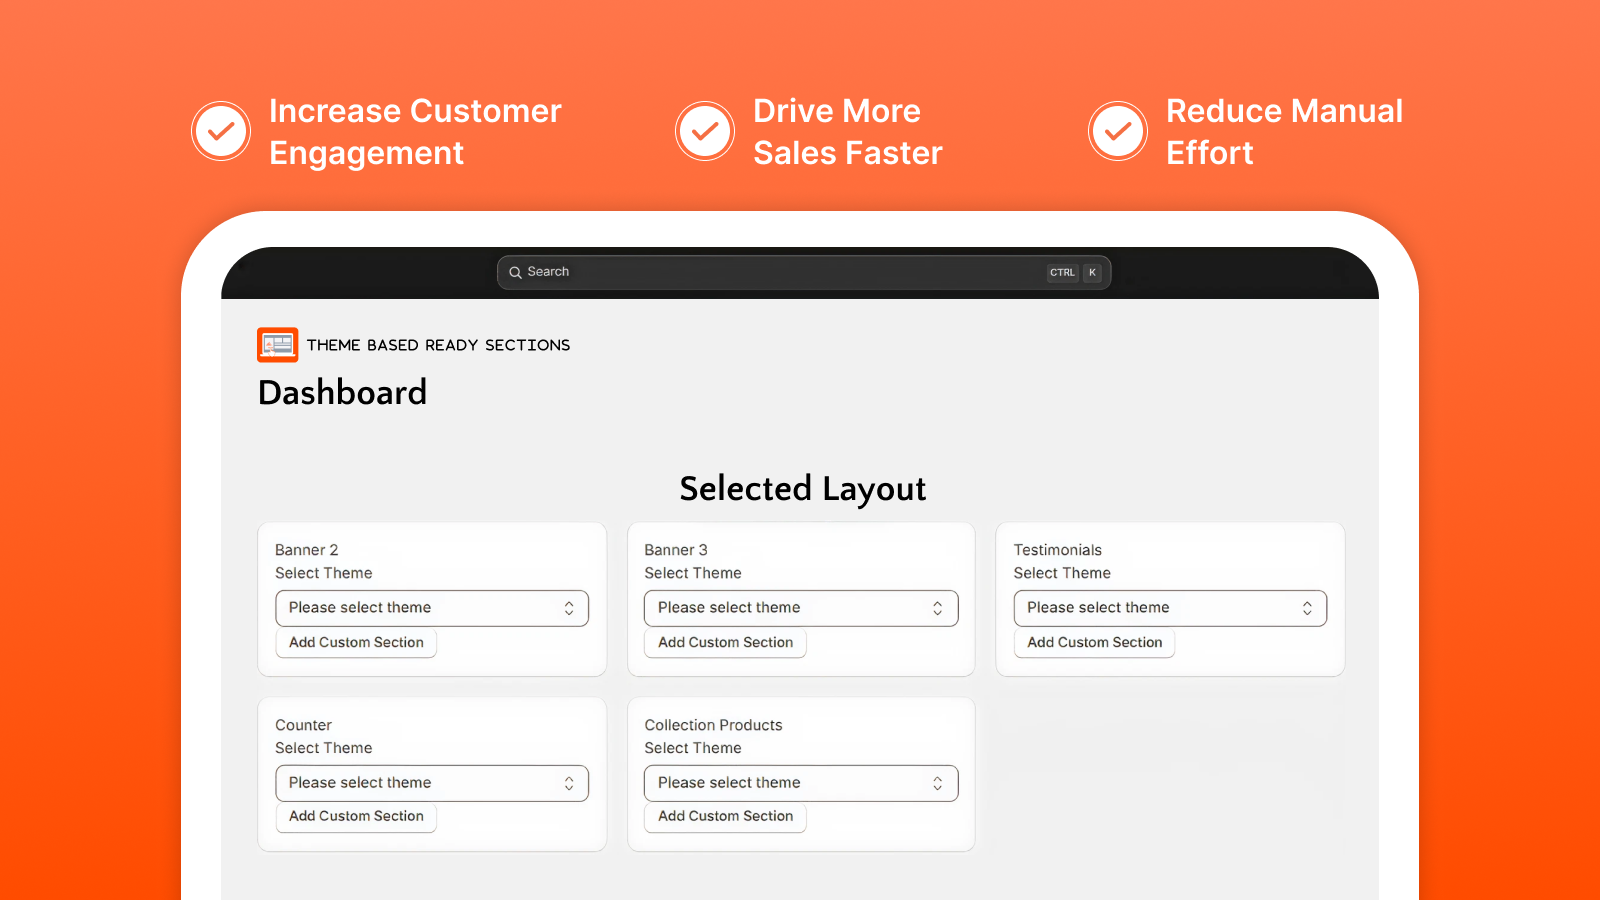Click the Select Theme label under Banner 3

tap(693, 573)
